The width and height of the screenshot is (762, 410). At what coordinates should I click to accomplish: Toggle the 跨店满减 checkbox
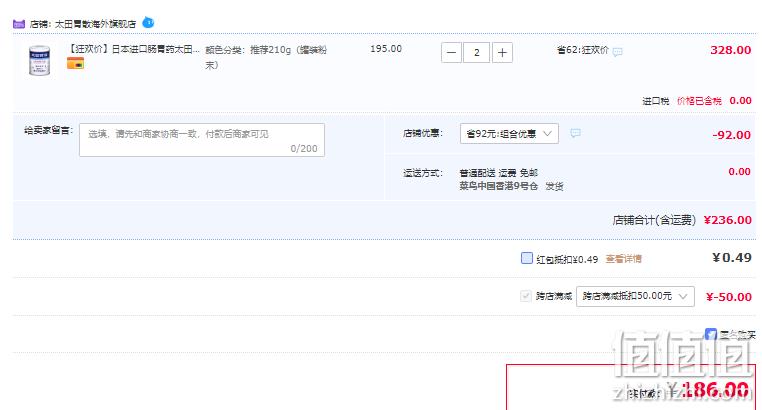click(526, 296)
